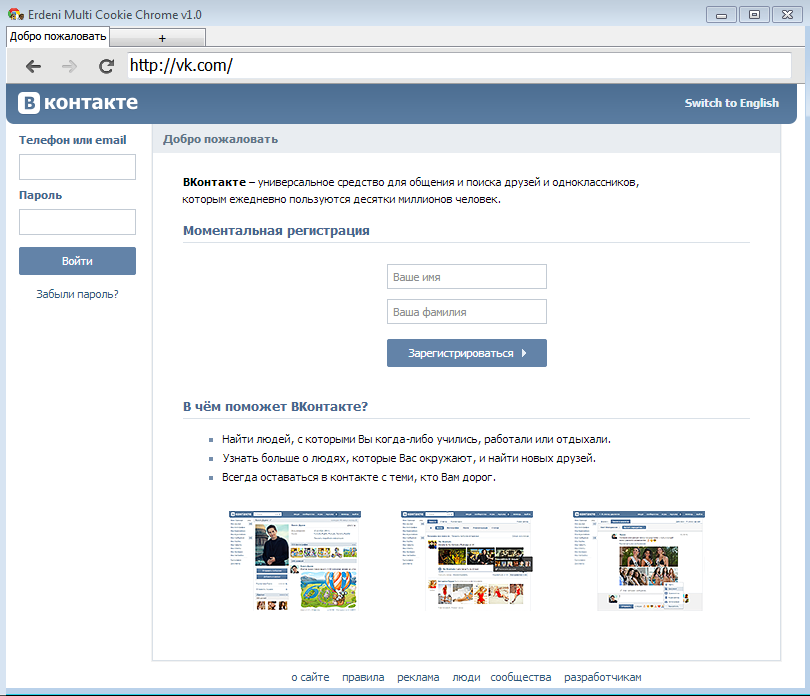This screenshot has width=810, height=696.
Task: Focus the Телефон или email field
Action: pos(77,167)
